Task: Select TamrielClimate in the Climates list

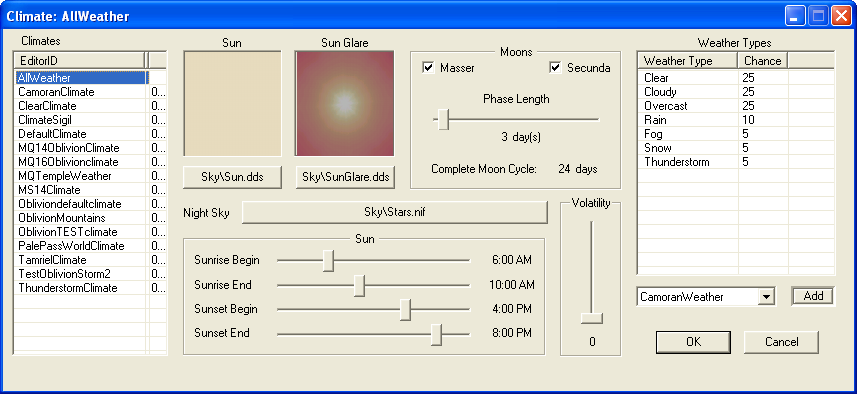Action: pos(90,260)
